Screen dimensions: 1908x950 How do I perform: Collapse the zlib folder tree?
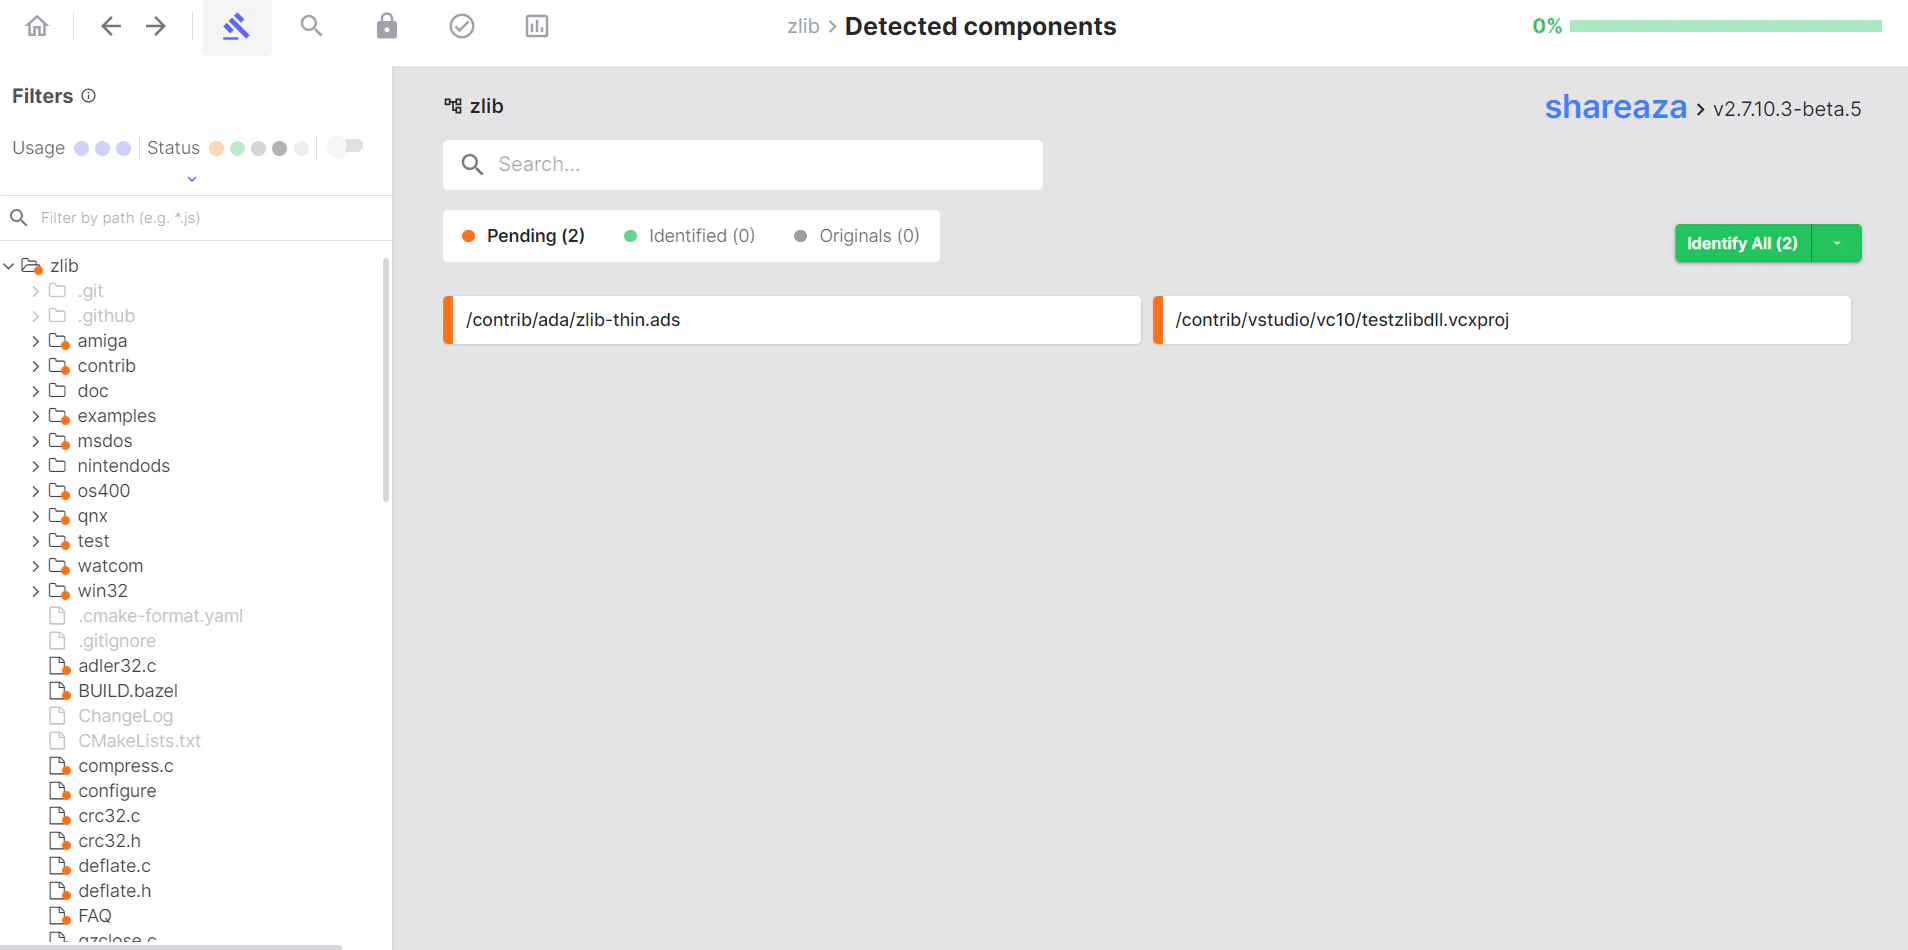pos(9,265)
